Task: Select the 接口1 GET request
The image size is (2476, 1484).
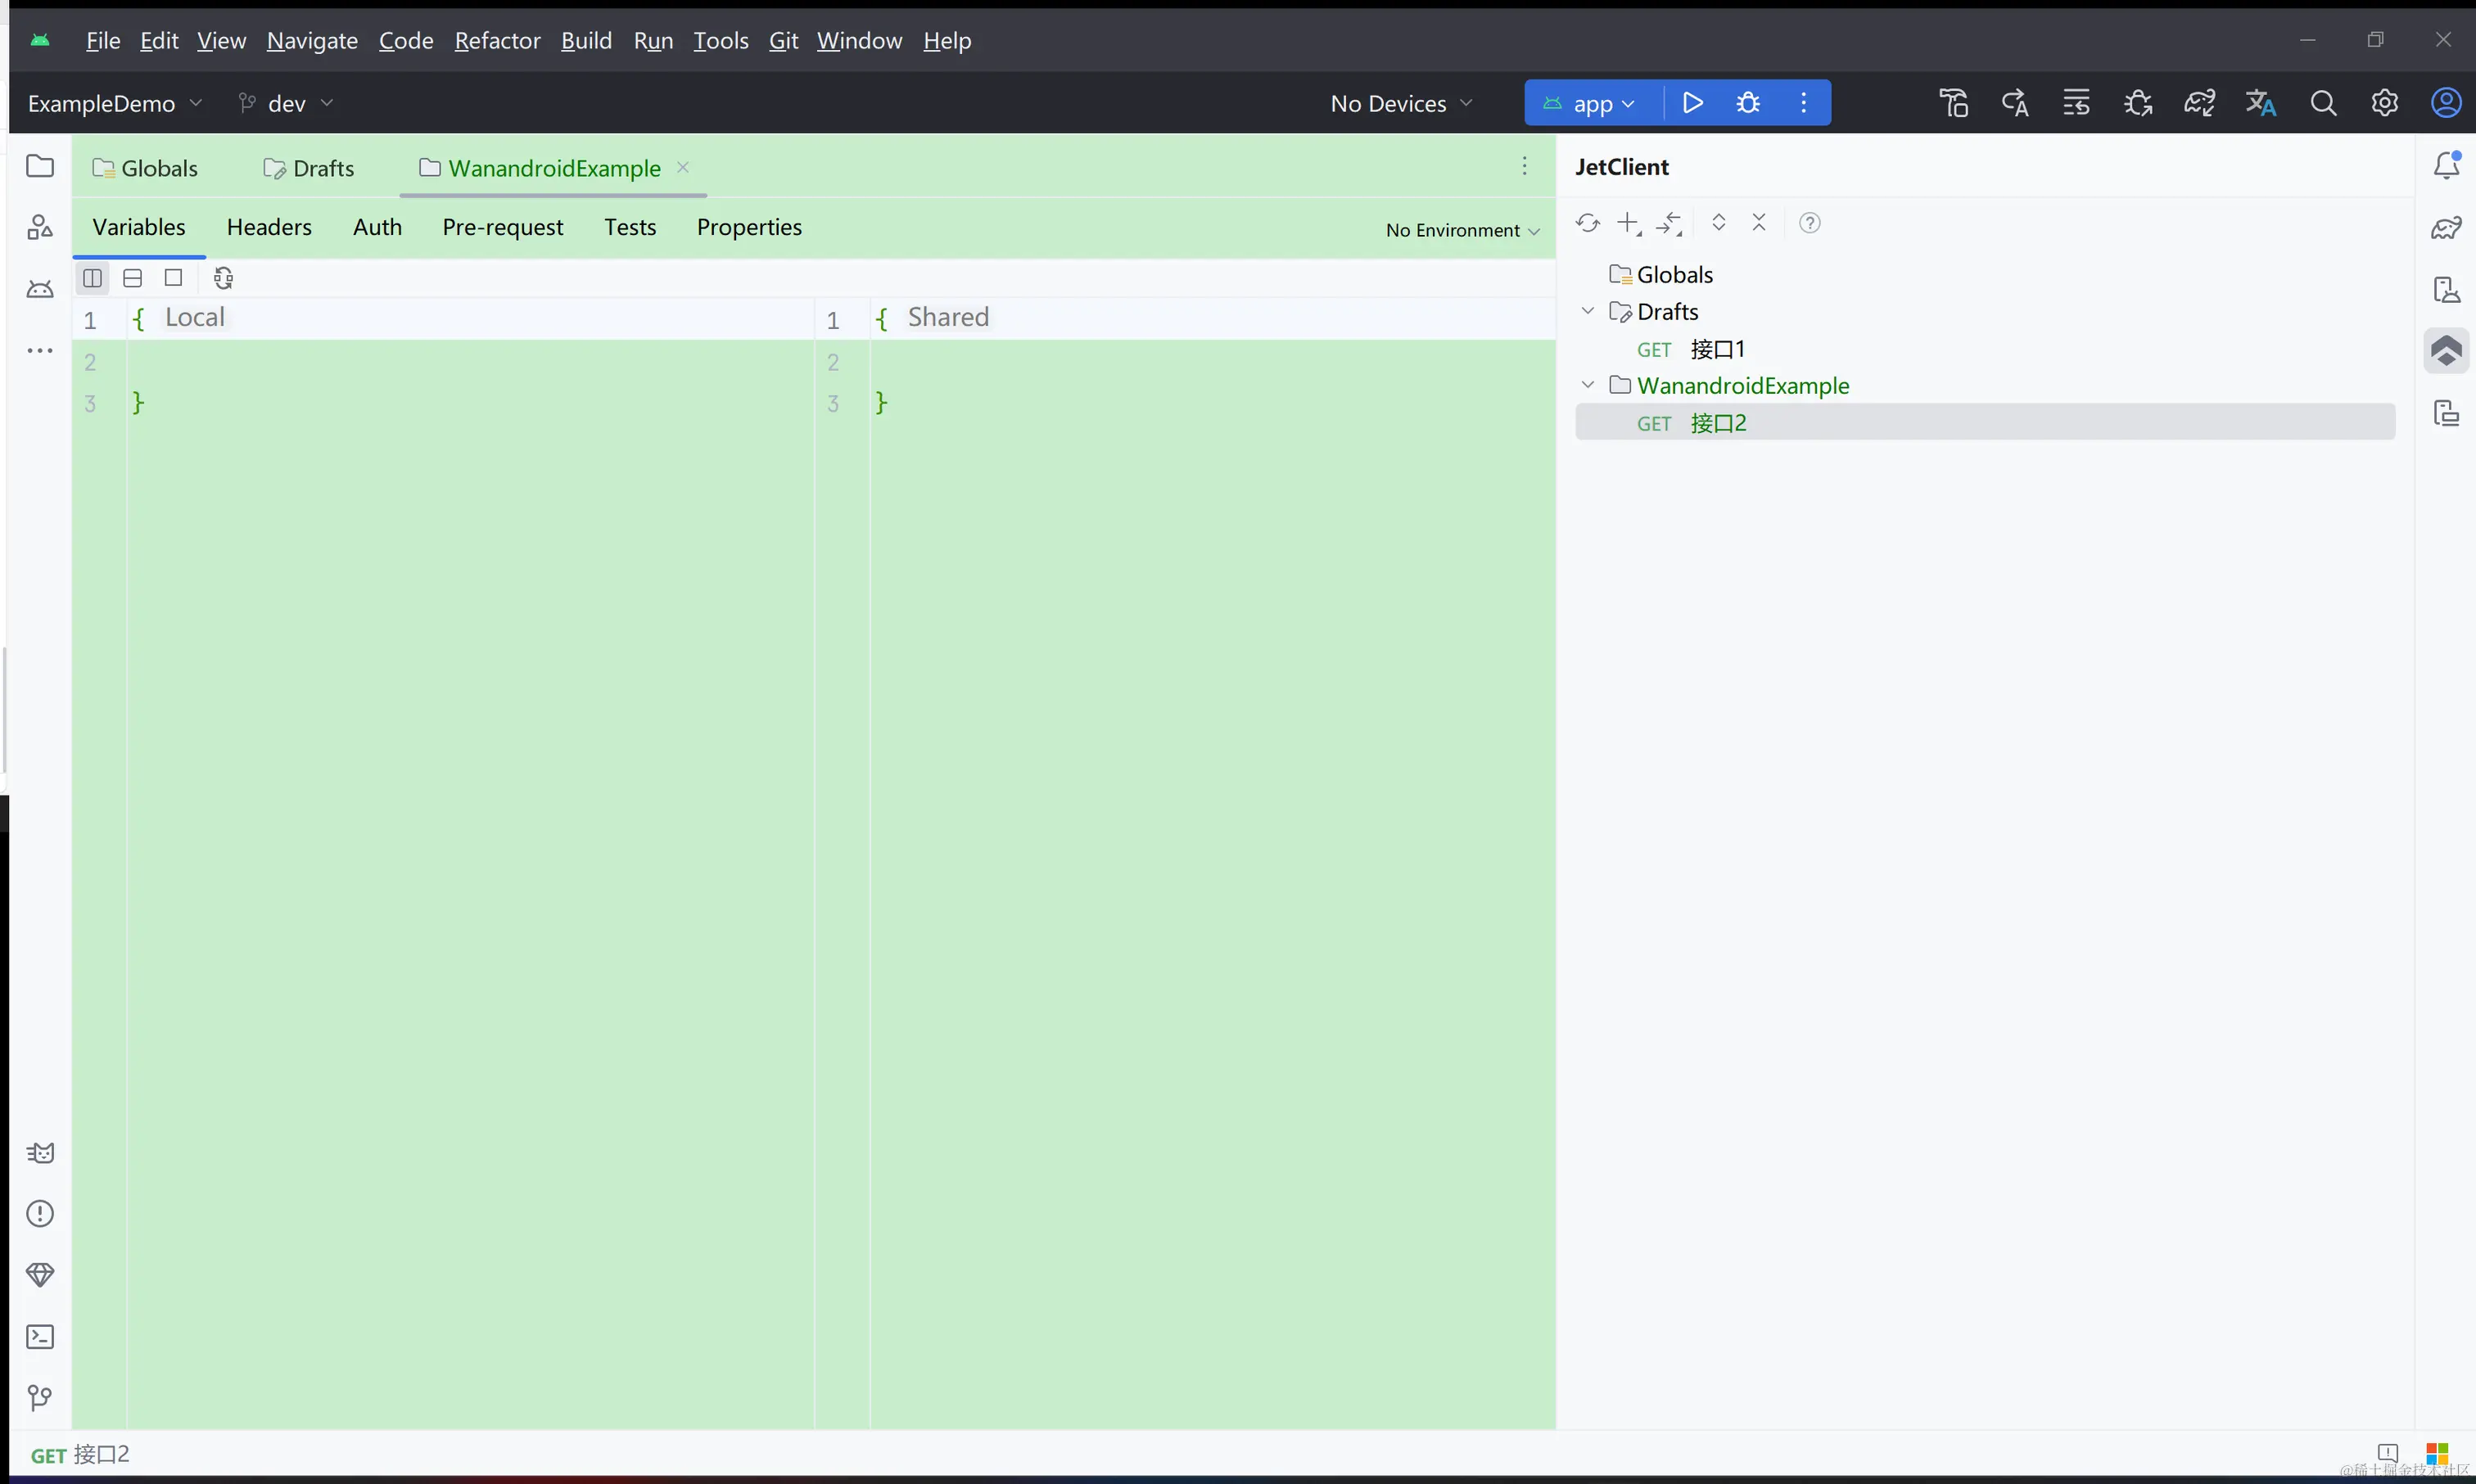Action: (x=1716, y=349)
